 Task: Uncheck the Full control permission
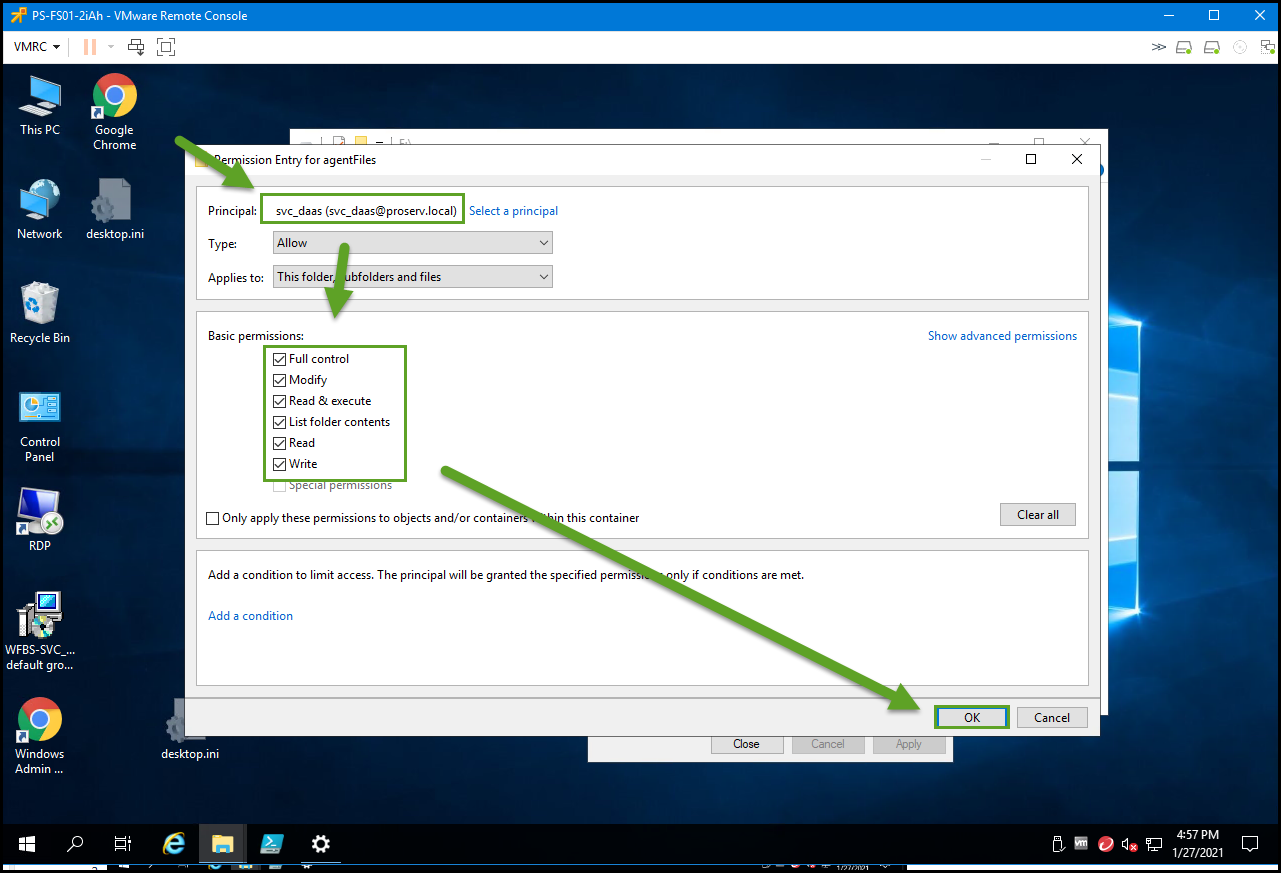pos(280,359)
